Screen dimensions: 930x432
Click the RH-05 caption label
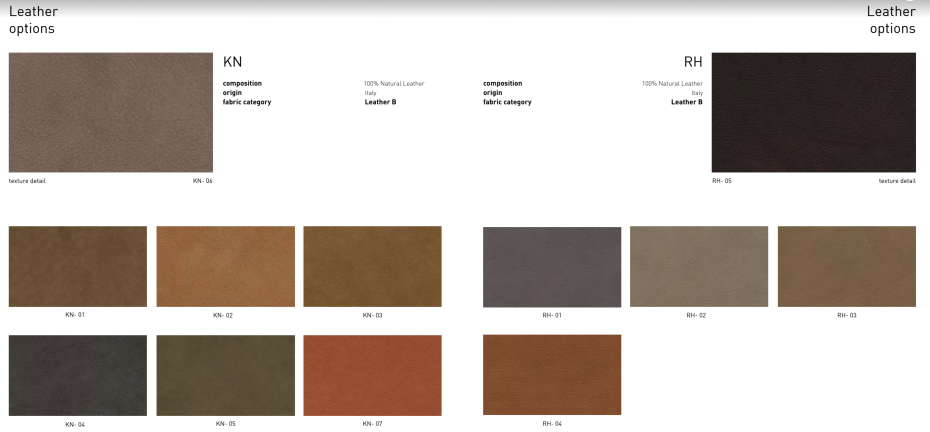click(x=721, y=181)
